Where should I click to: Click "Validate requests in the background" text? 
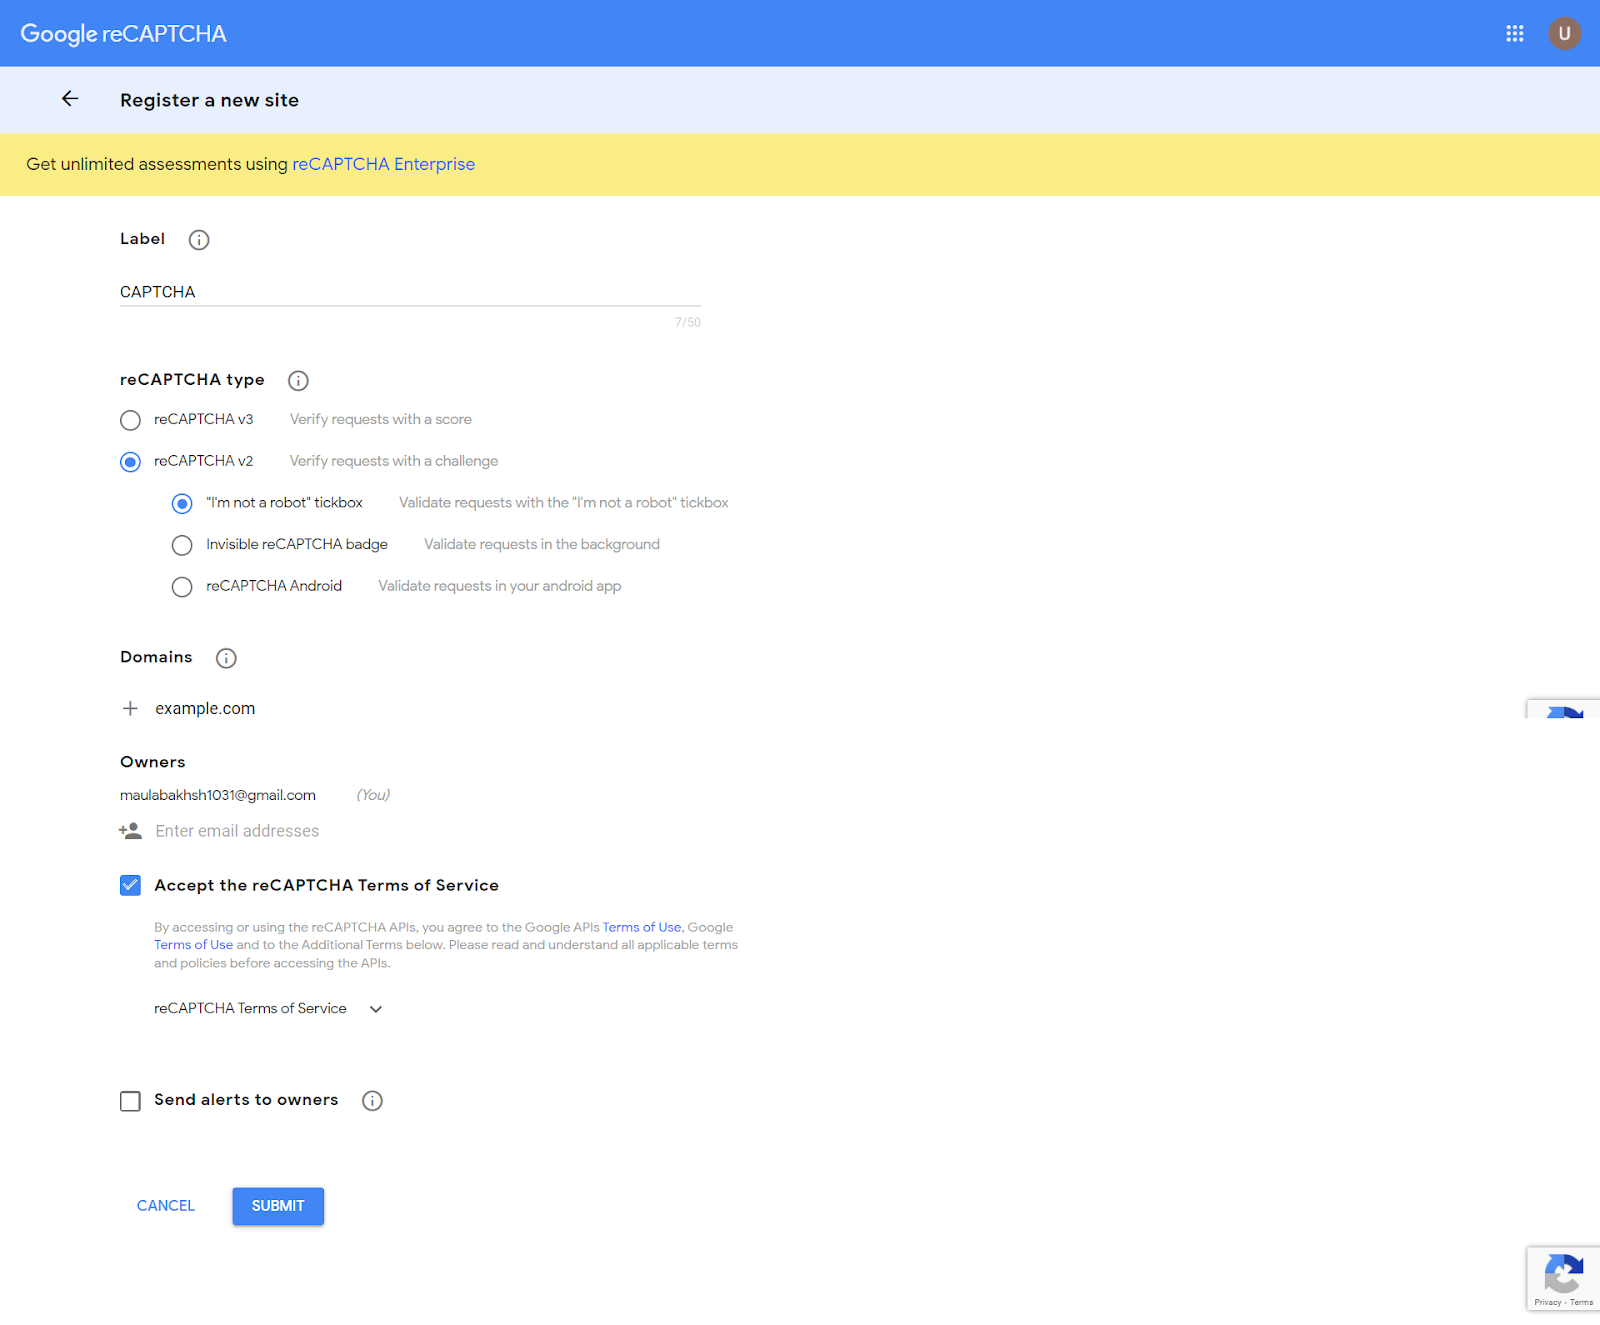coord(542,544)
